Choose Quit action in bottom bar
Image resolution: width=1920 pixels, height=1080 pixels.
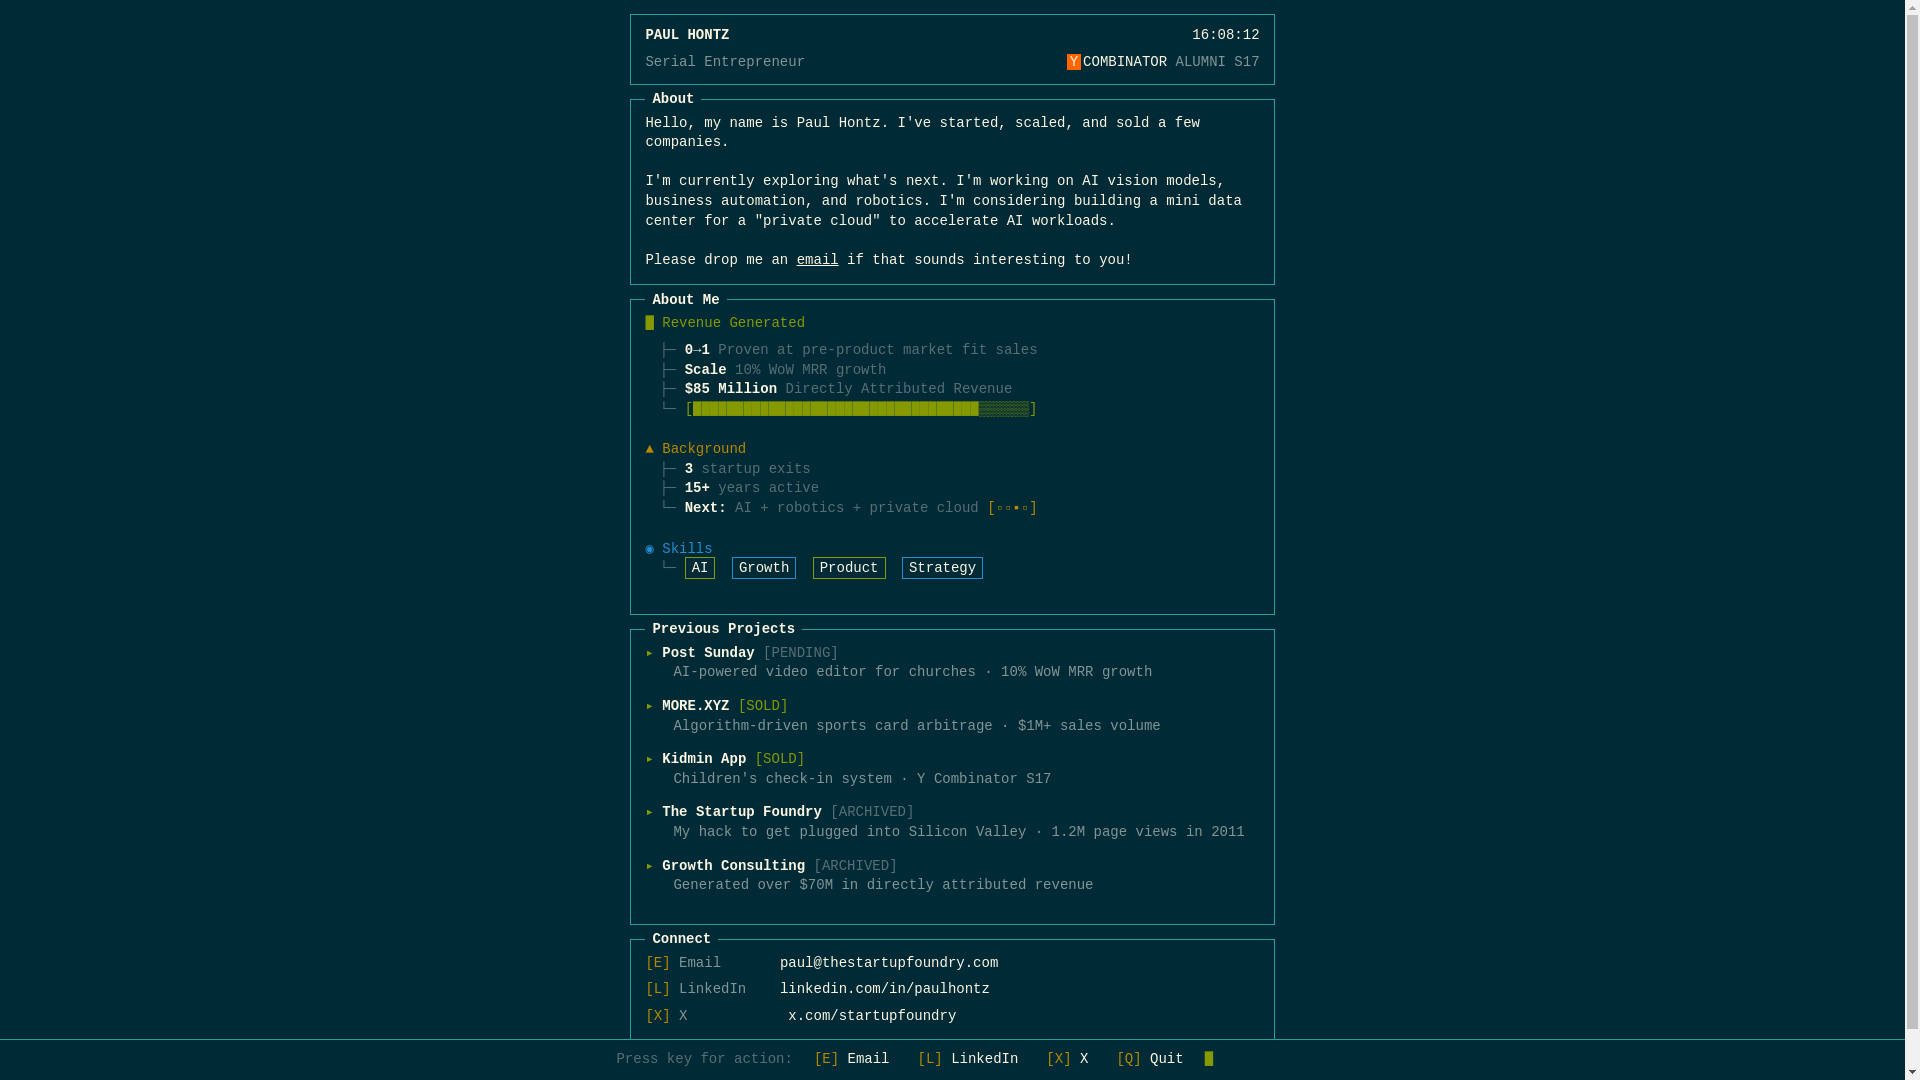1150,1059
